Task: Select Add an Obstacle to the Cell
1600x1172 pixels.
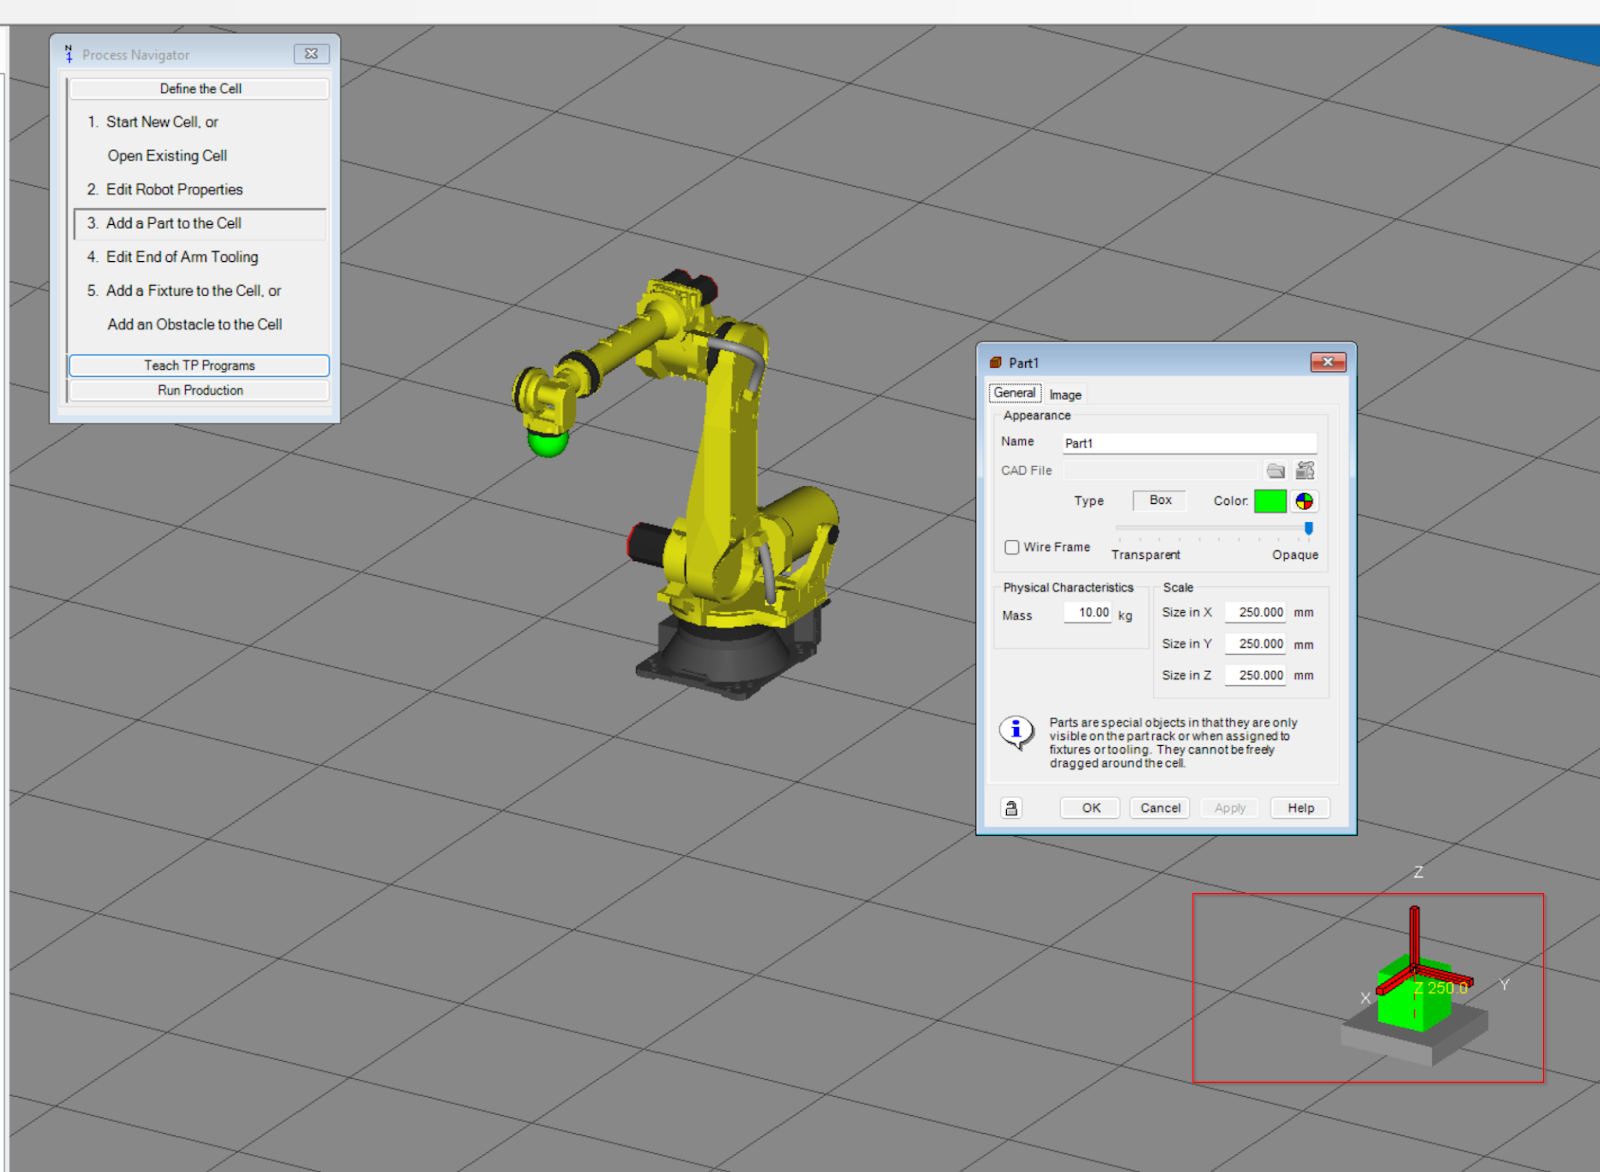Action: click(195, 325)
